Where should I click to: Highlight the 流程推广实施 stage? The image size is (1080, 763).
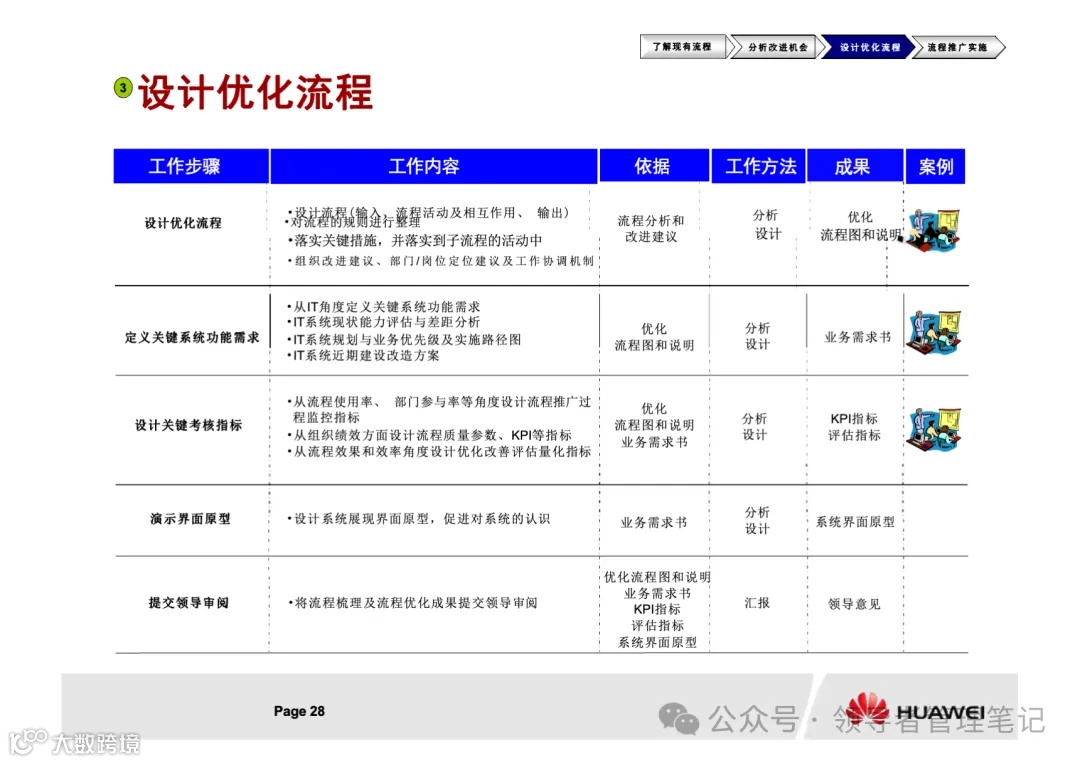click(956, 47)
